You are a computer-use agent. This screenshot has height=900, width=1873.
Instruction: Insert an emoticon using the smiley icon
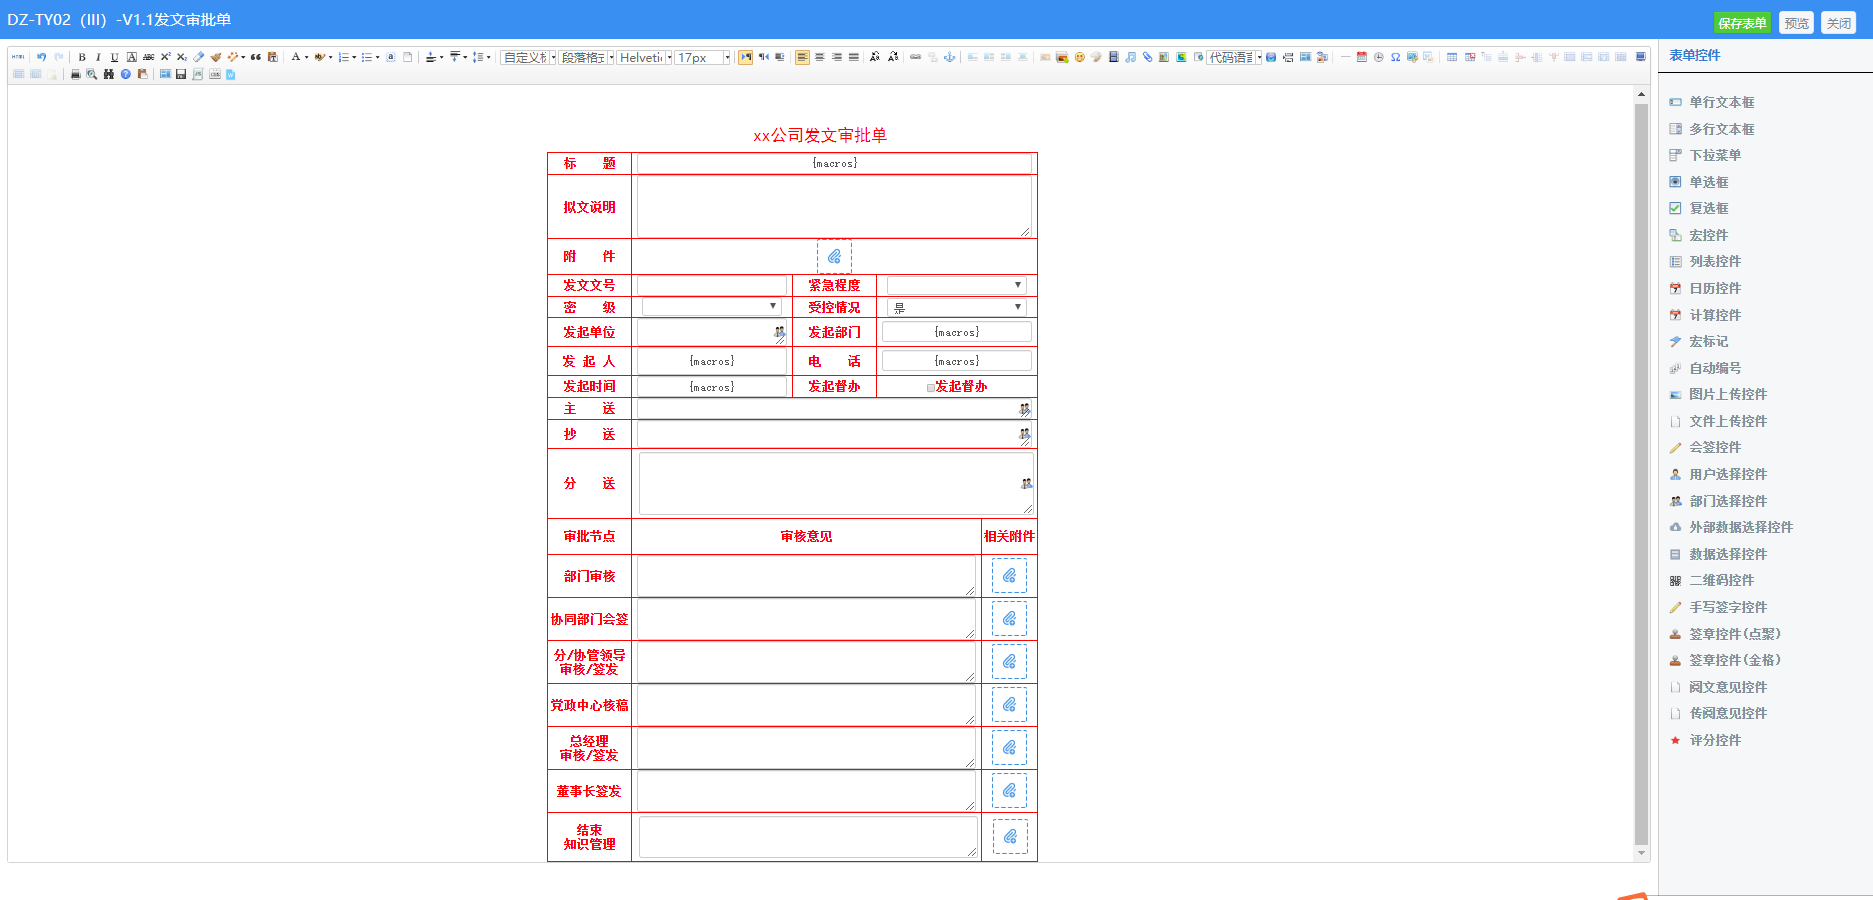1080,57
